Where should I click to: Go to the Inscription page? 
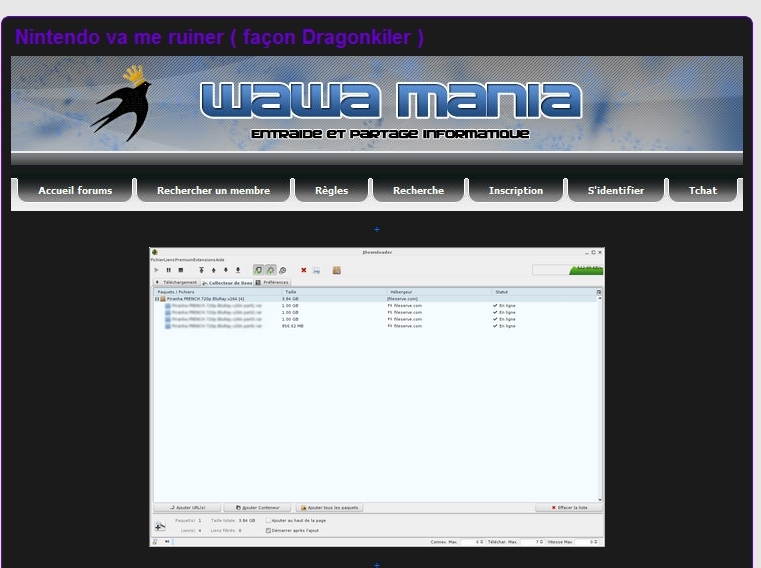tap(516, 190)
